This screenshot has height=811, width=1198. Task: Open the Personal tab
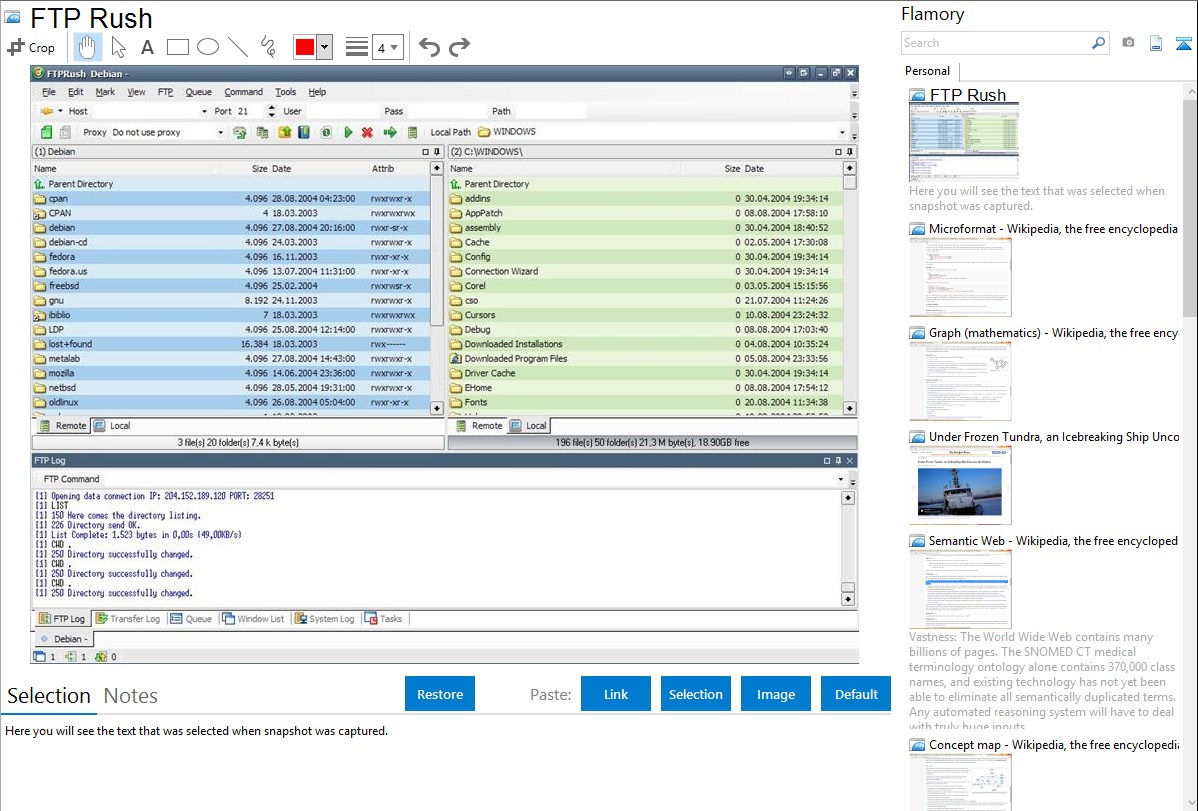pyautogui.click(x=928, y=71)
